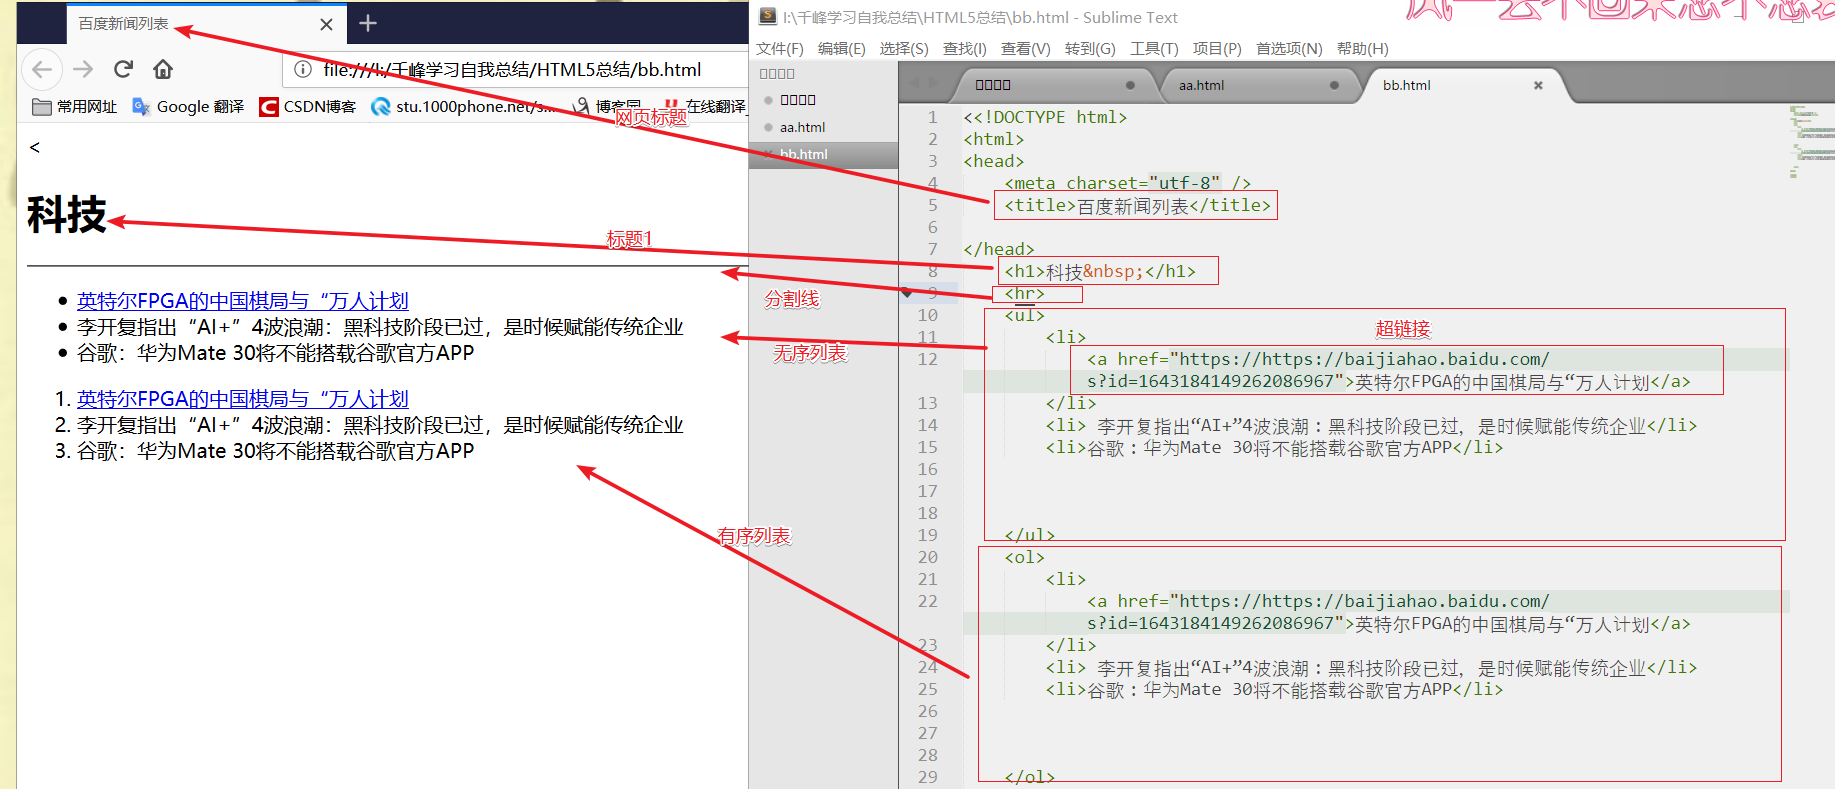
Task: Open the 查看(V) menu
Action: click(x=1026, y=48)
